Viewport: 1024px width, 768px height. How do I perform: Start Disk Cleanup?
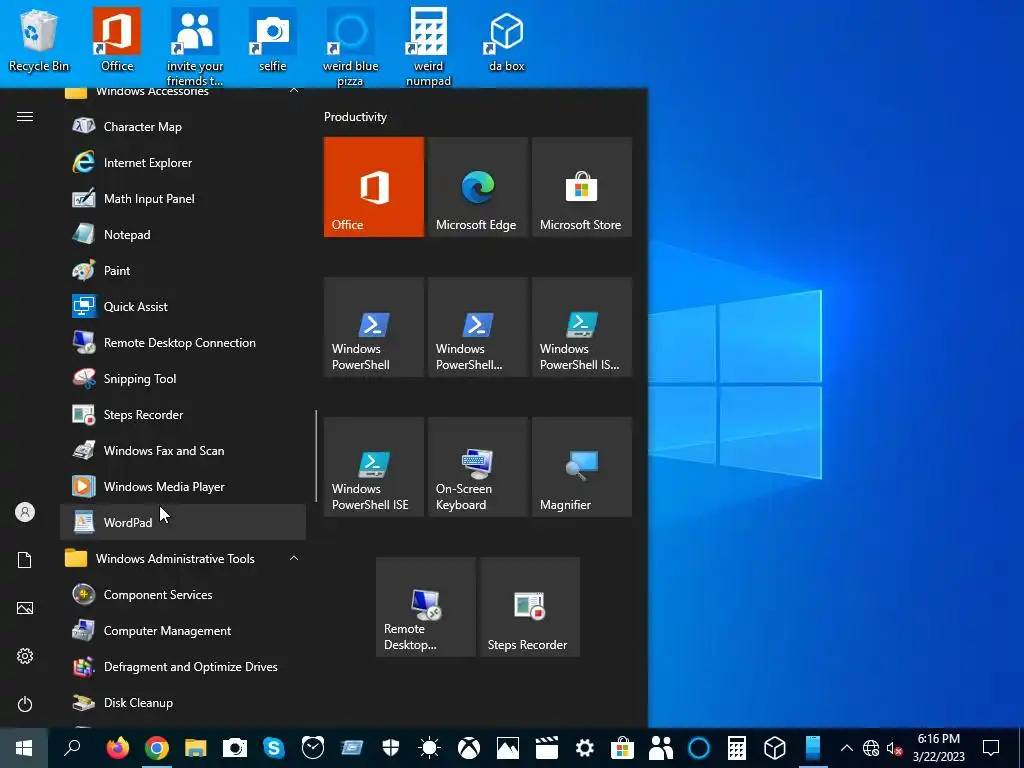183,703
